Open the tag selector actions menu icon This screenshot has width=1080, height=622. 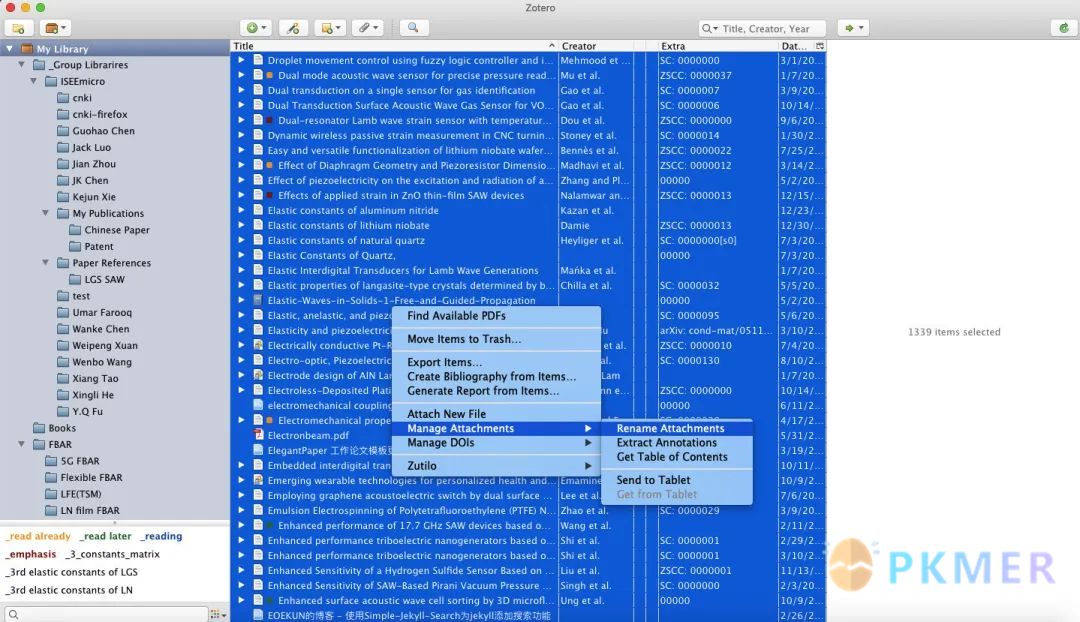pos(218,614)
